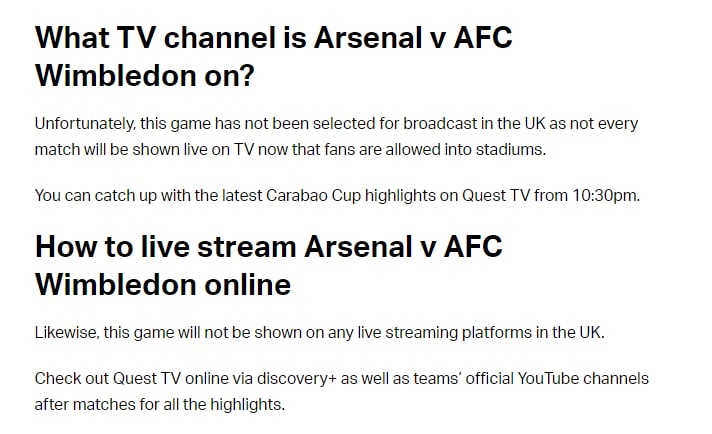Click the paragraph starting with 'Check out Quest TV'
Viewport: 712px width, 434px height.
point(341,391)
